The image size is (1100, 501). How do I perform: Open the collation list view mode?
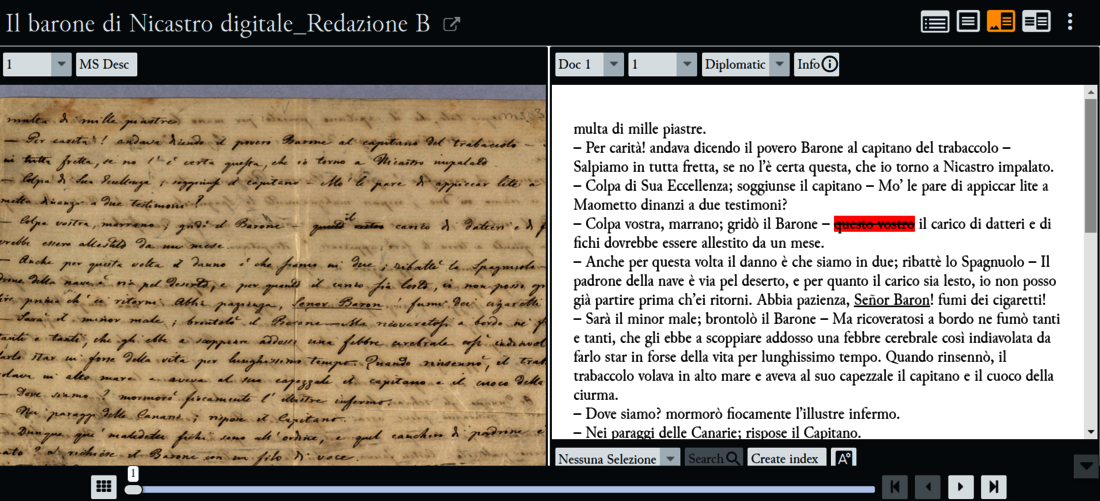(935, 22)
